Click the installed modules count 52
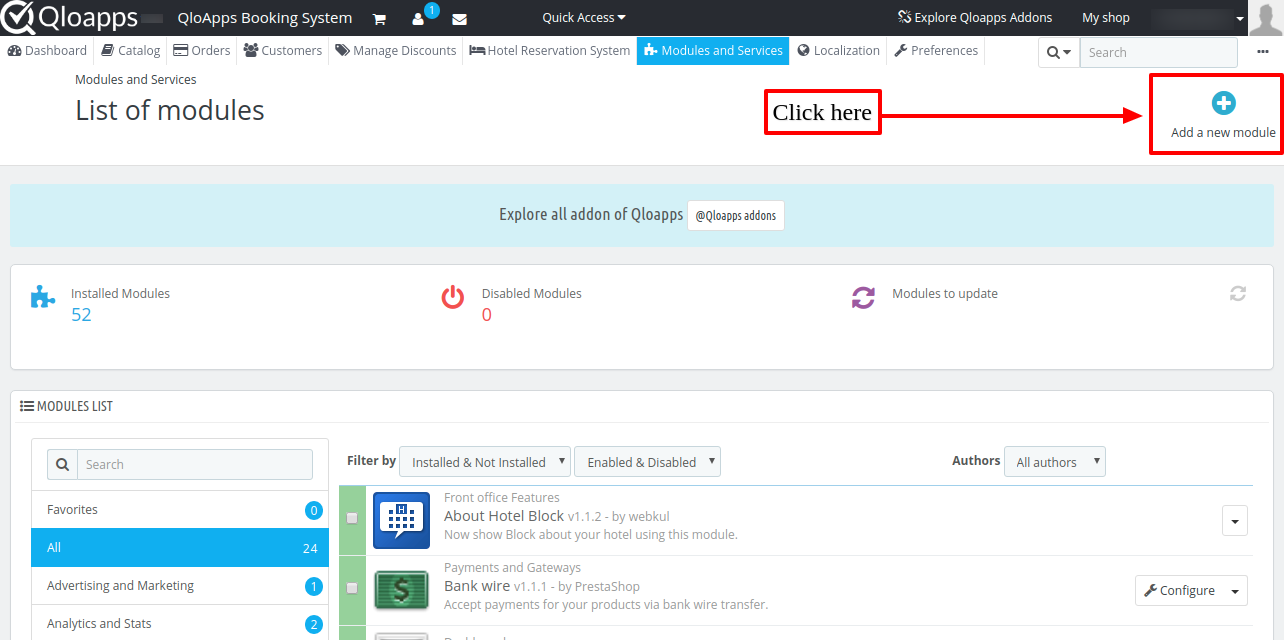The width and height of the screenshot is (1284, 640). pyautogui.click(x=81, y=315)
